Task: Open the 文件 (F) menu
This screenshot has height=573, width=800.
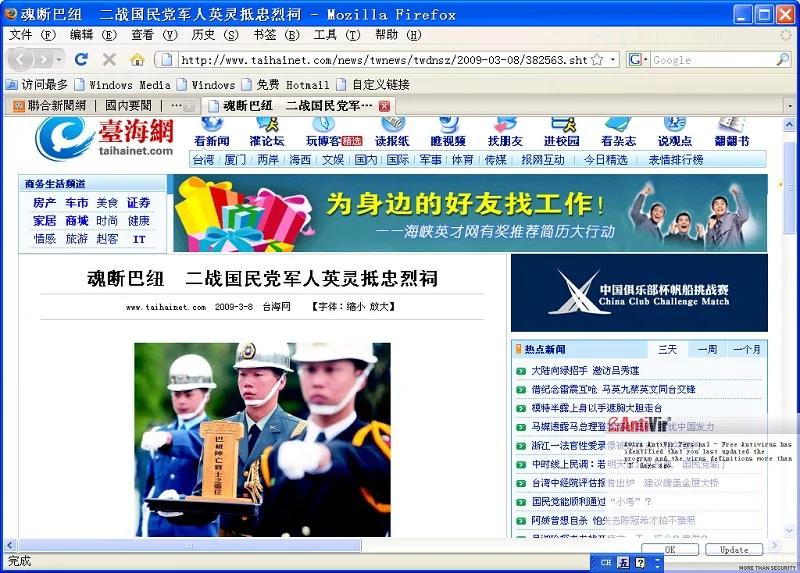Action: (x=32, y=35)
